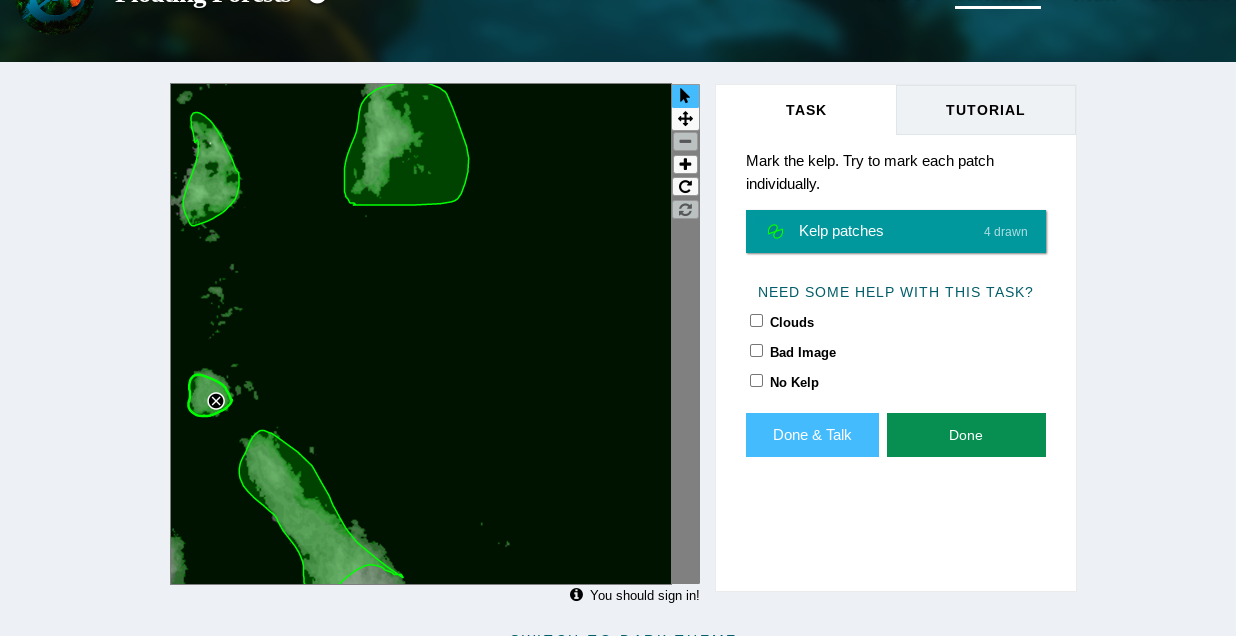Zoom in with the plus icon

[x=685, y=164]
